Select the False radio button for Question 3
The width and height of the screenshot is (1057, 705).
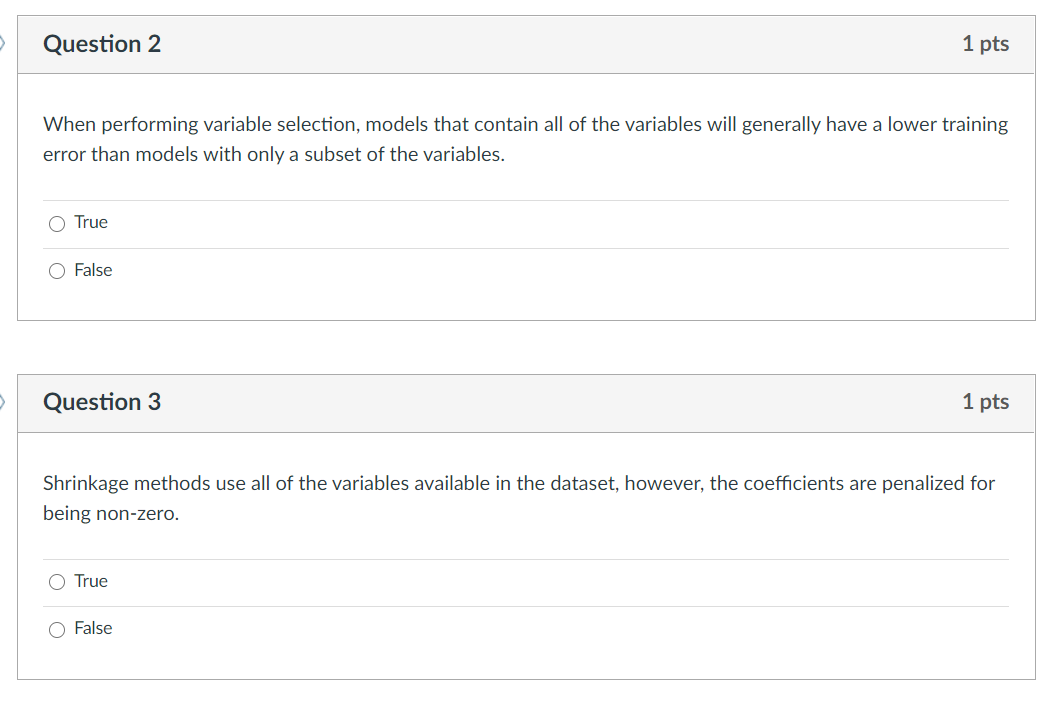tap(57, 628)
